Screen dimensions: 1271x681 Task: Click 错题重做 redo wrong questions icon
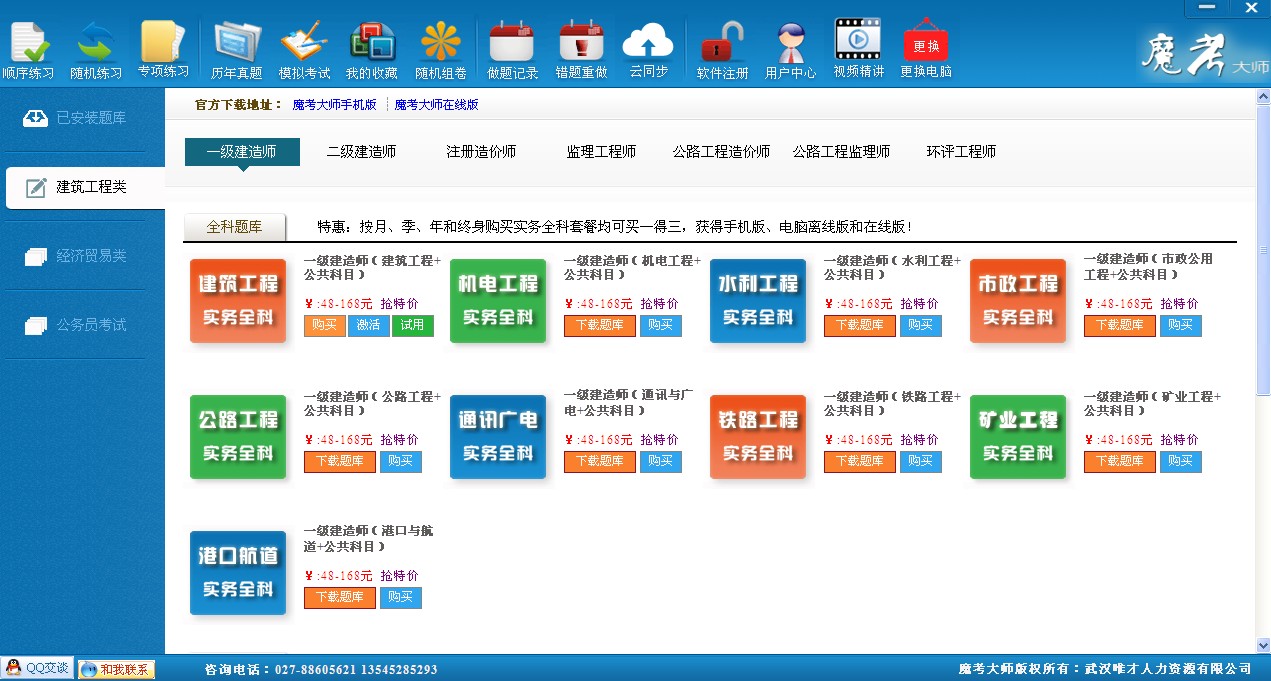pos(581,49)
